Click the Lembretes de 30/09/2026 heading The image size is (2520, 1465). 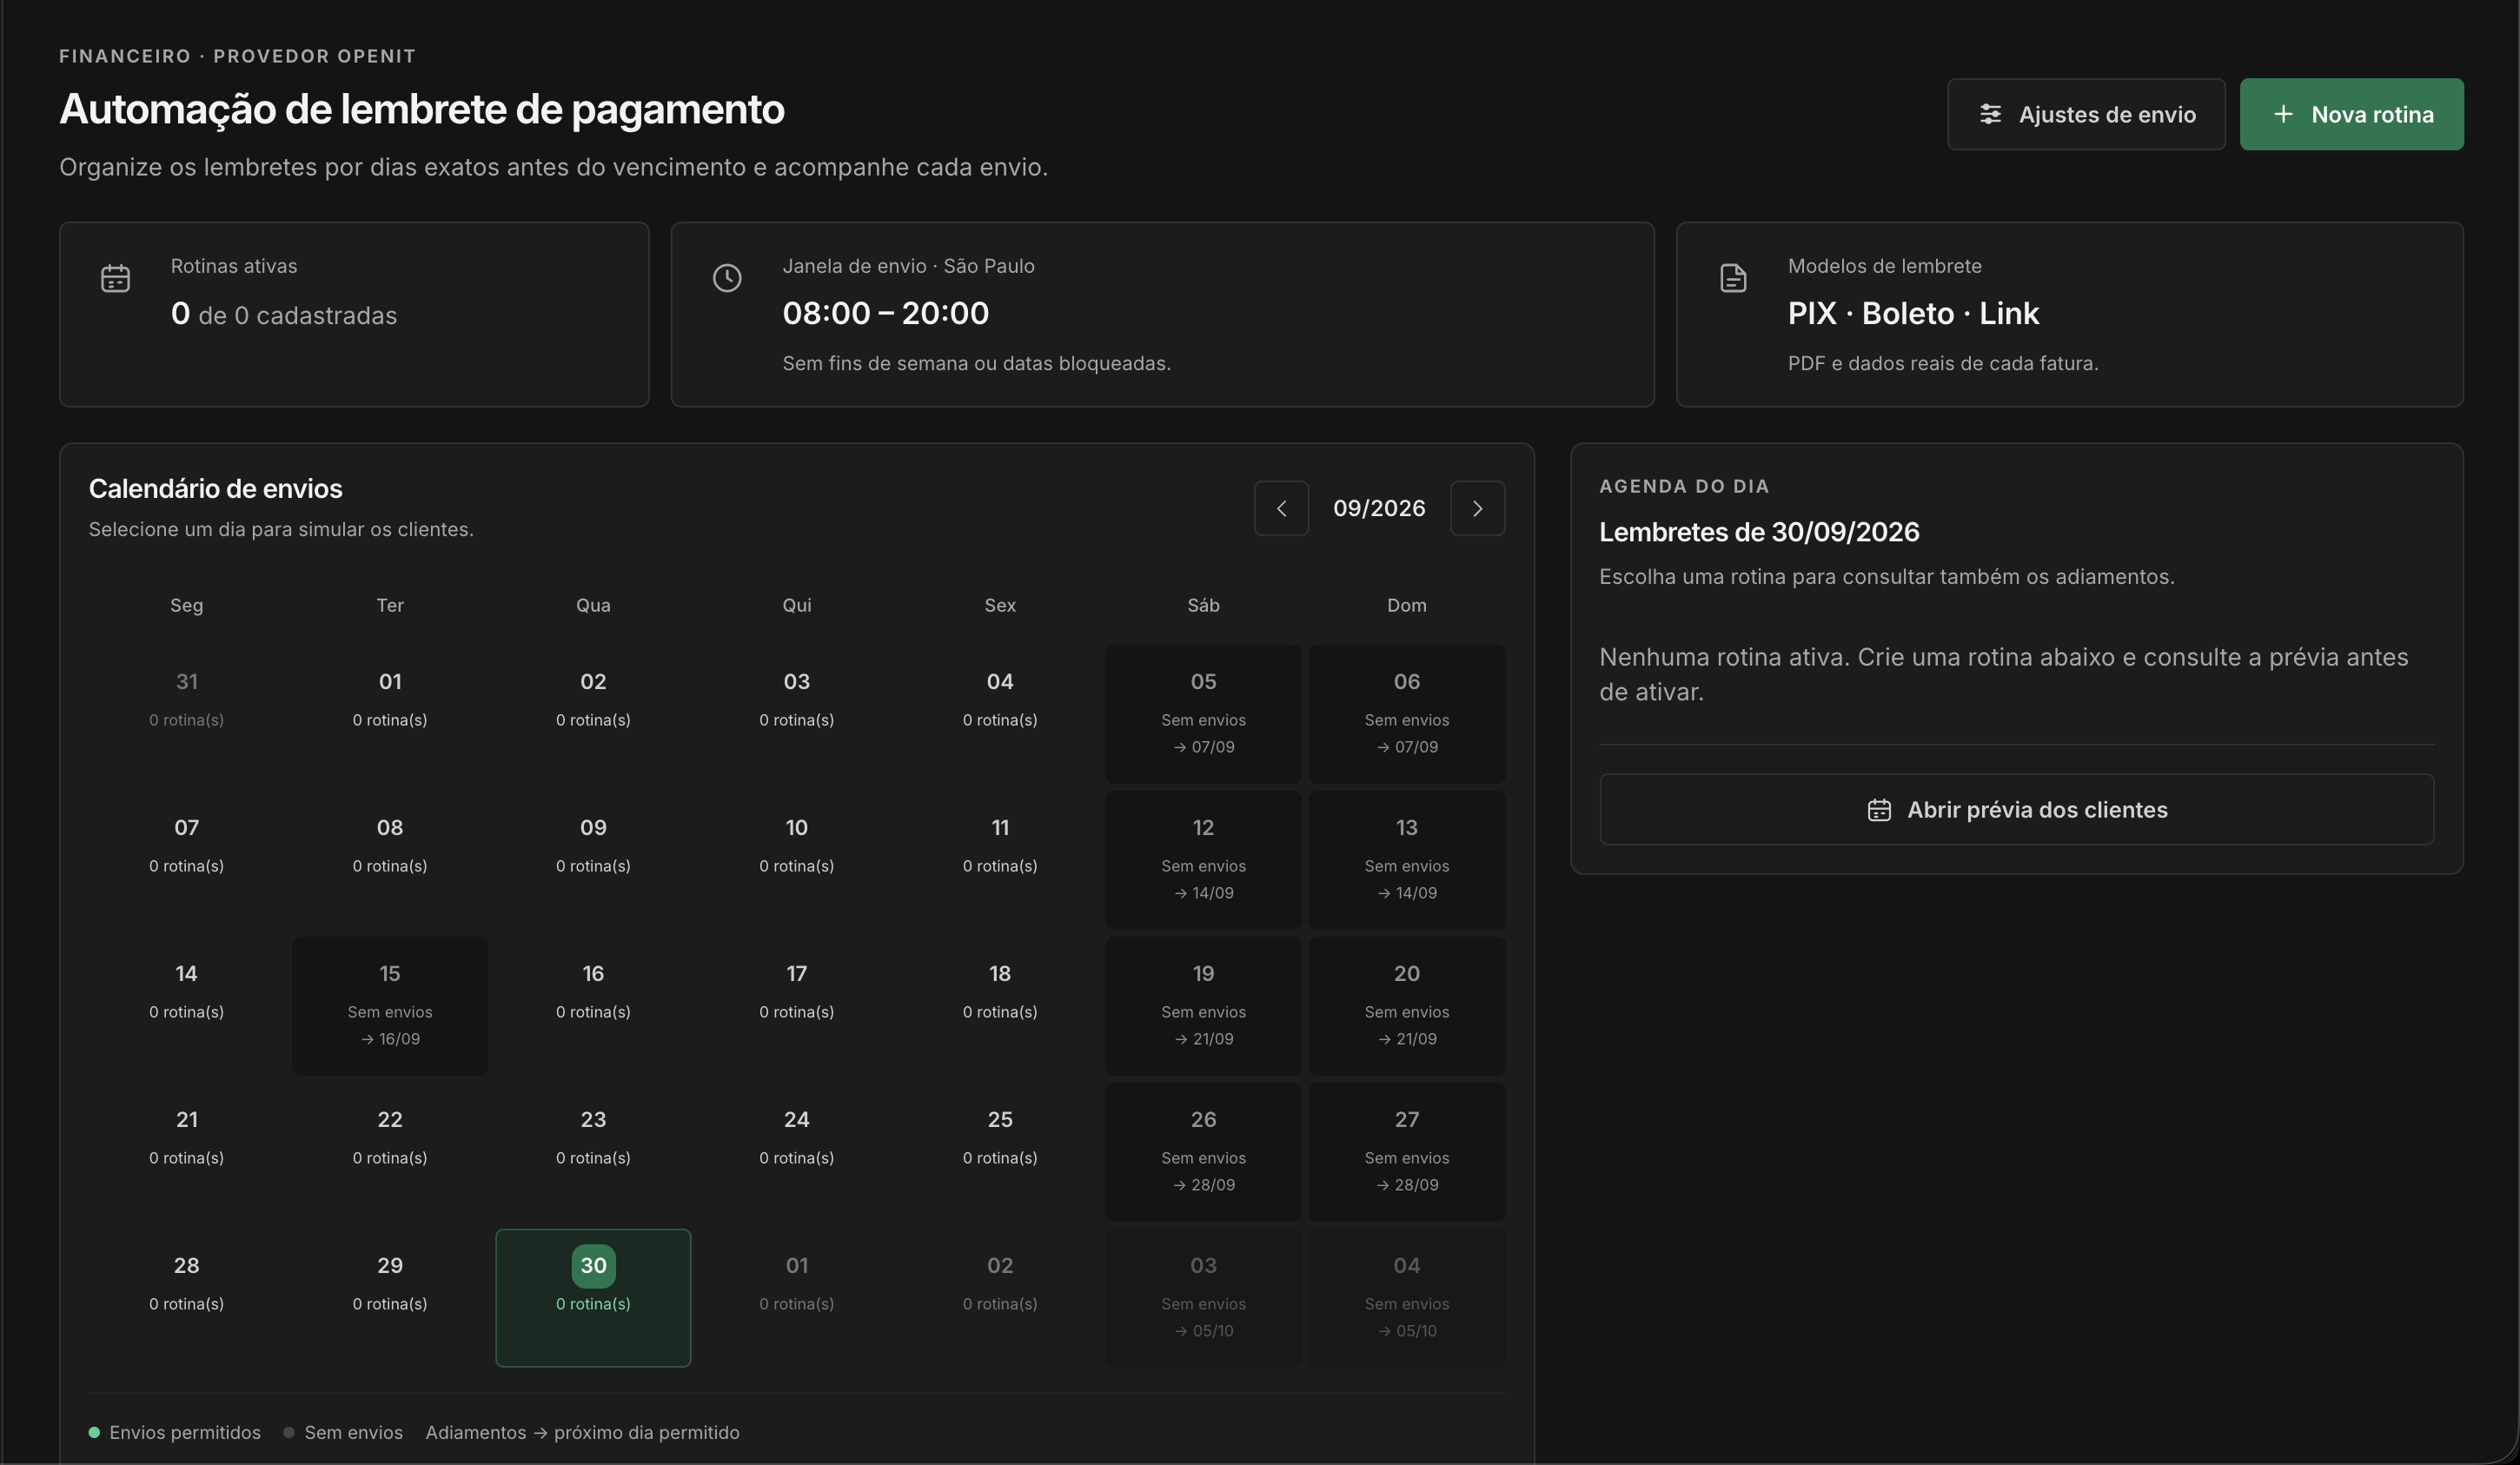click(x=1759, y=532)
